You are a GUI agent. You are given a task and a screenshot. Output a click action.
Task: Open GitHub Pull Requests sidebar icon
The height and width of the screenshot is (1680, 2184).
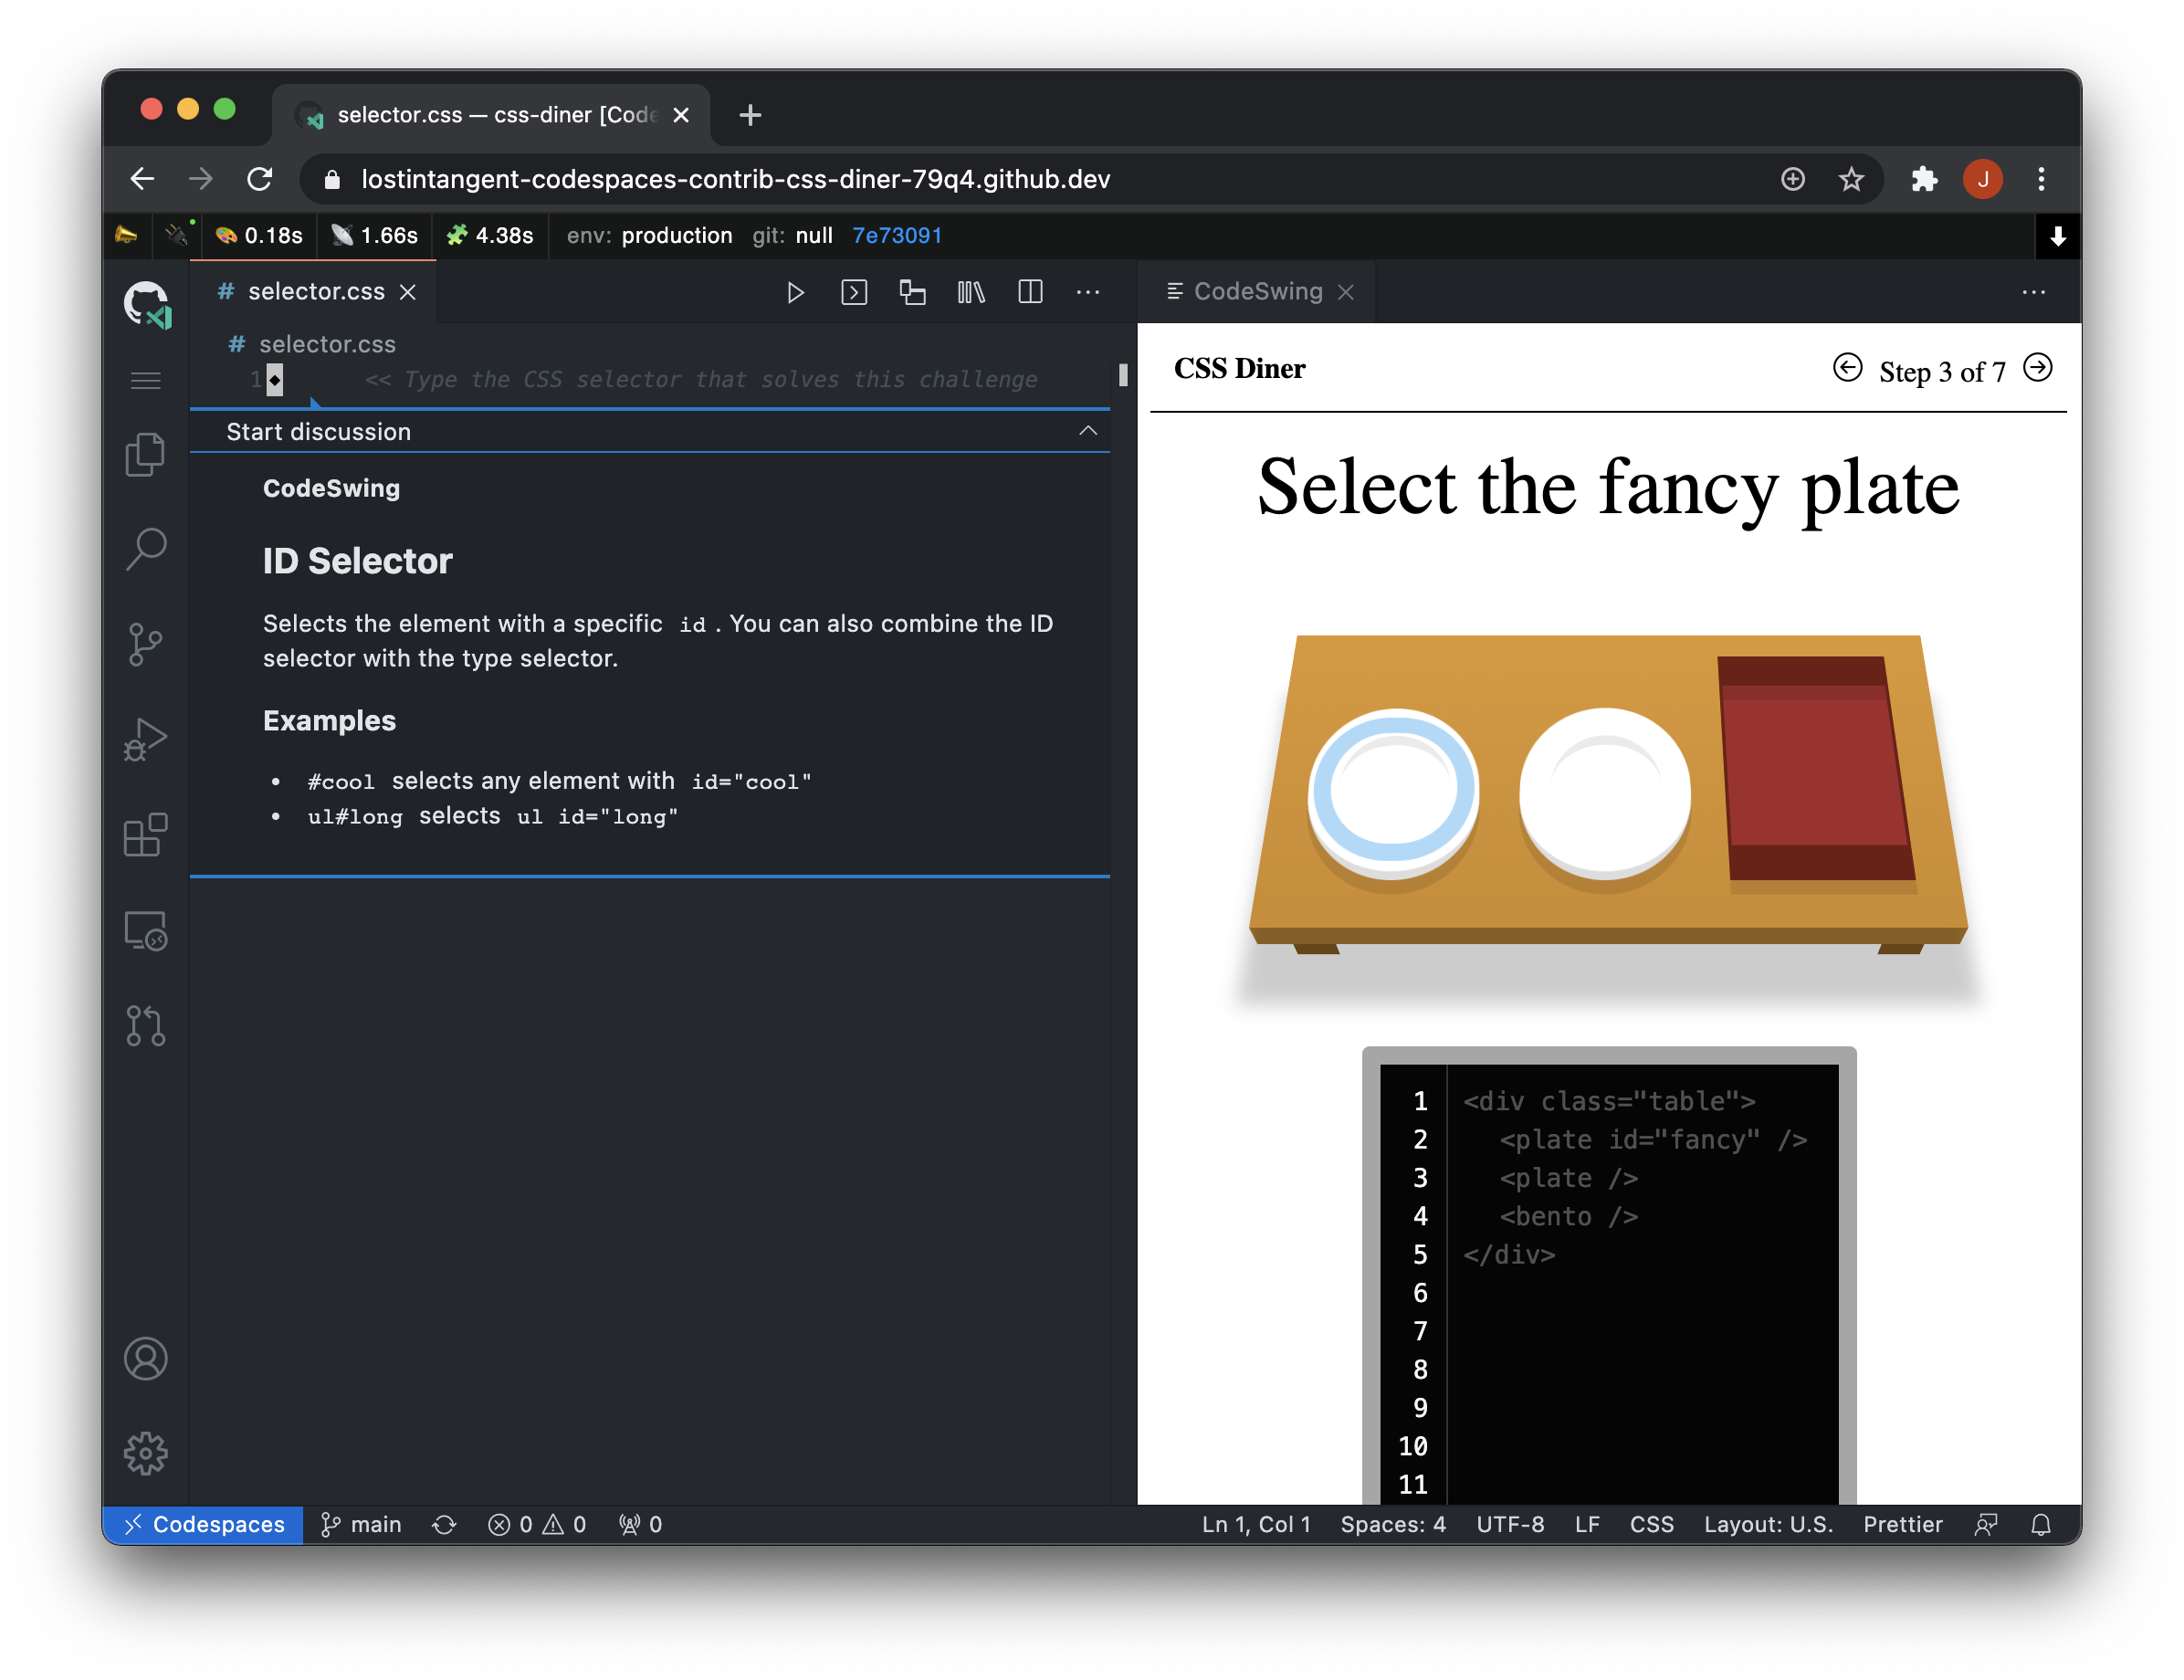pyautogui.click(x=146, y=1026)
